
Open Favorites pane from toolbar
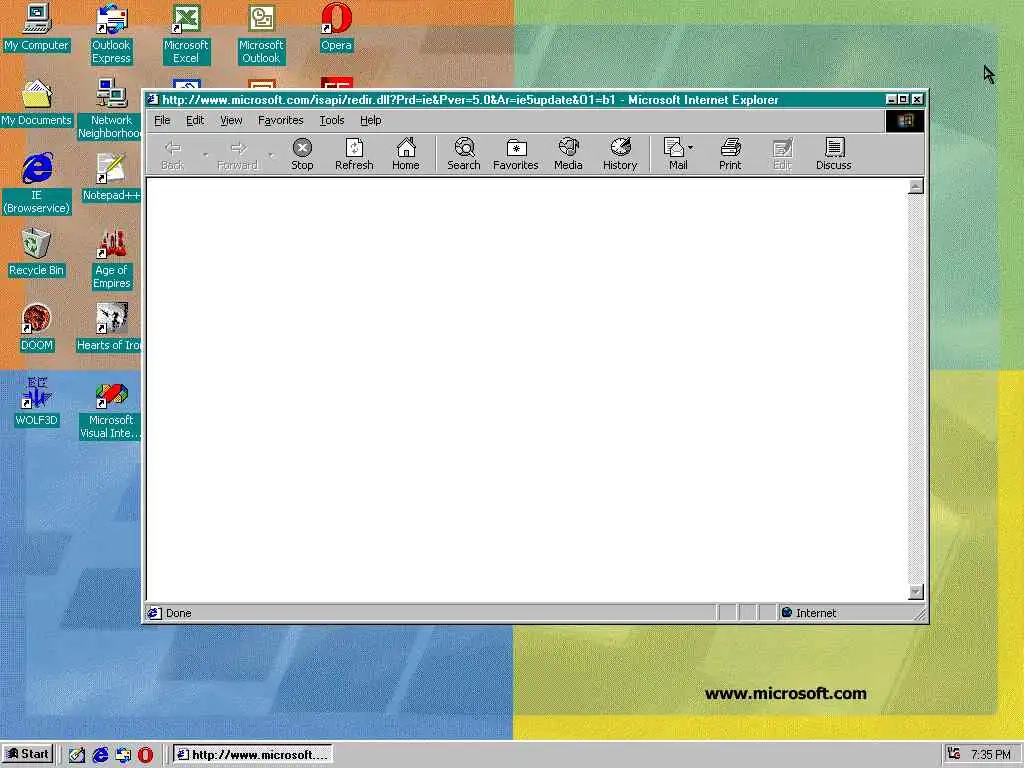pyautogui.click(x=515, y=154)
